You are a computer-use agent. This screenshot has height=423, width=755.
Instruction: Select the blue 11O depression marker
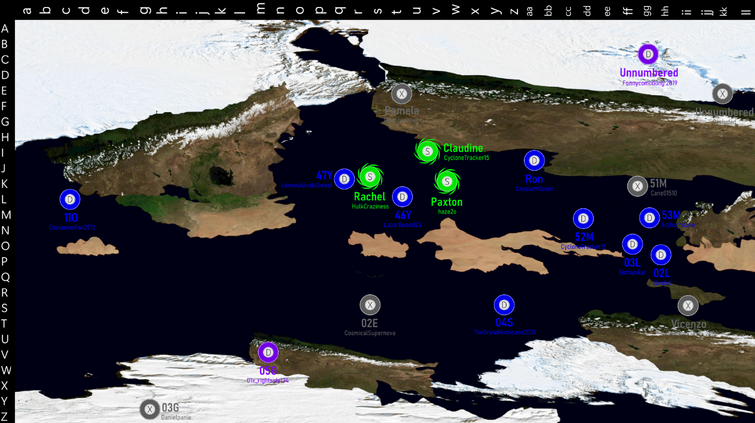tap(70, 199)
